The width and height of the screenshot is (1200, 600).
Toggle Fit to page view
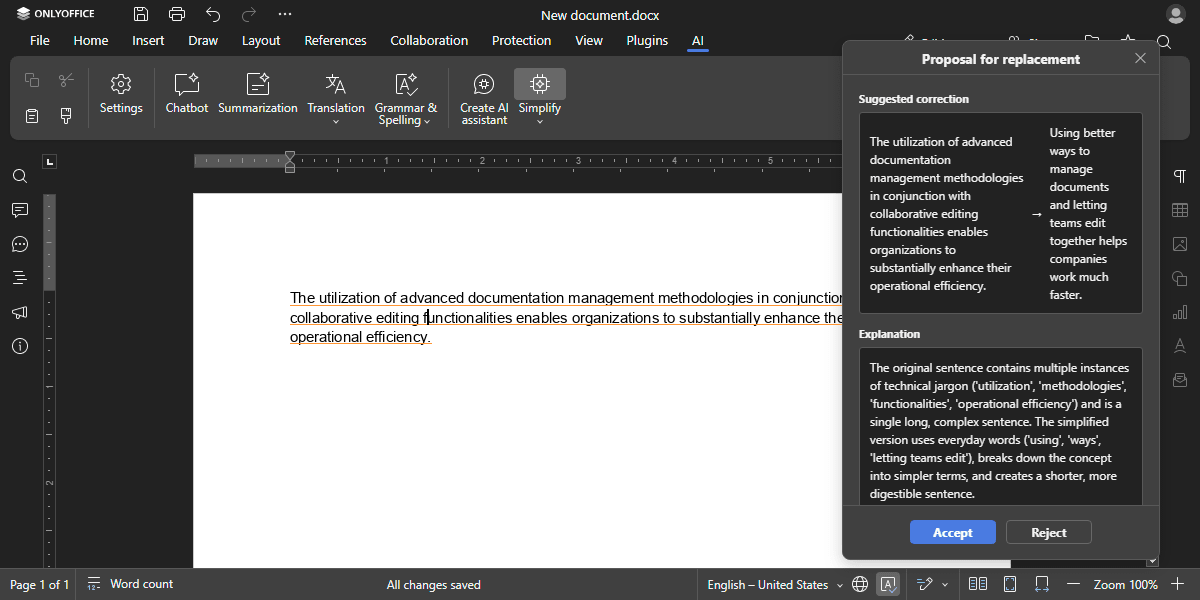pyautogui.click(x=1010, y=585)
